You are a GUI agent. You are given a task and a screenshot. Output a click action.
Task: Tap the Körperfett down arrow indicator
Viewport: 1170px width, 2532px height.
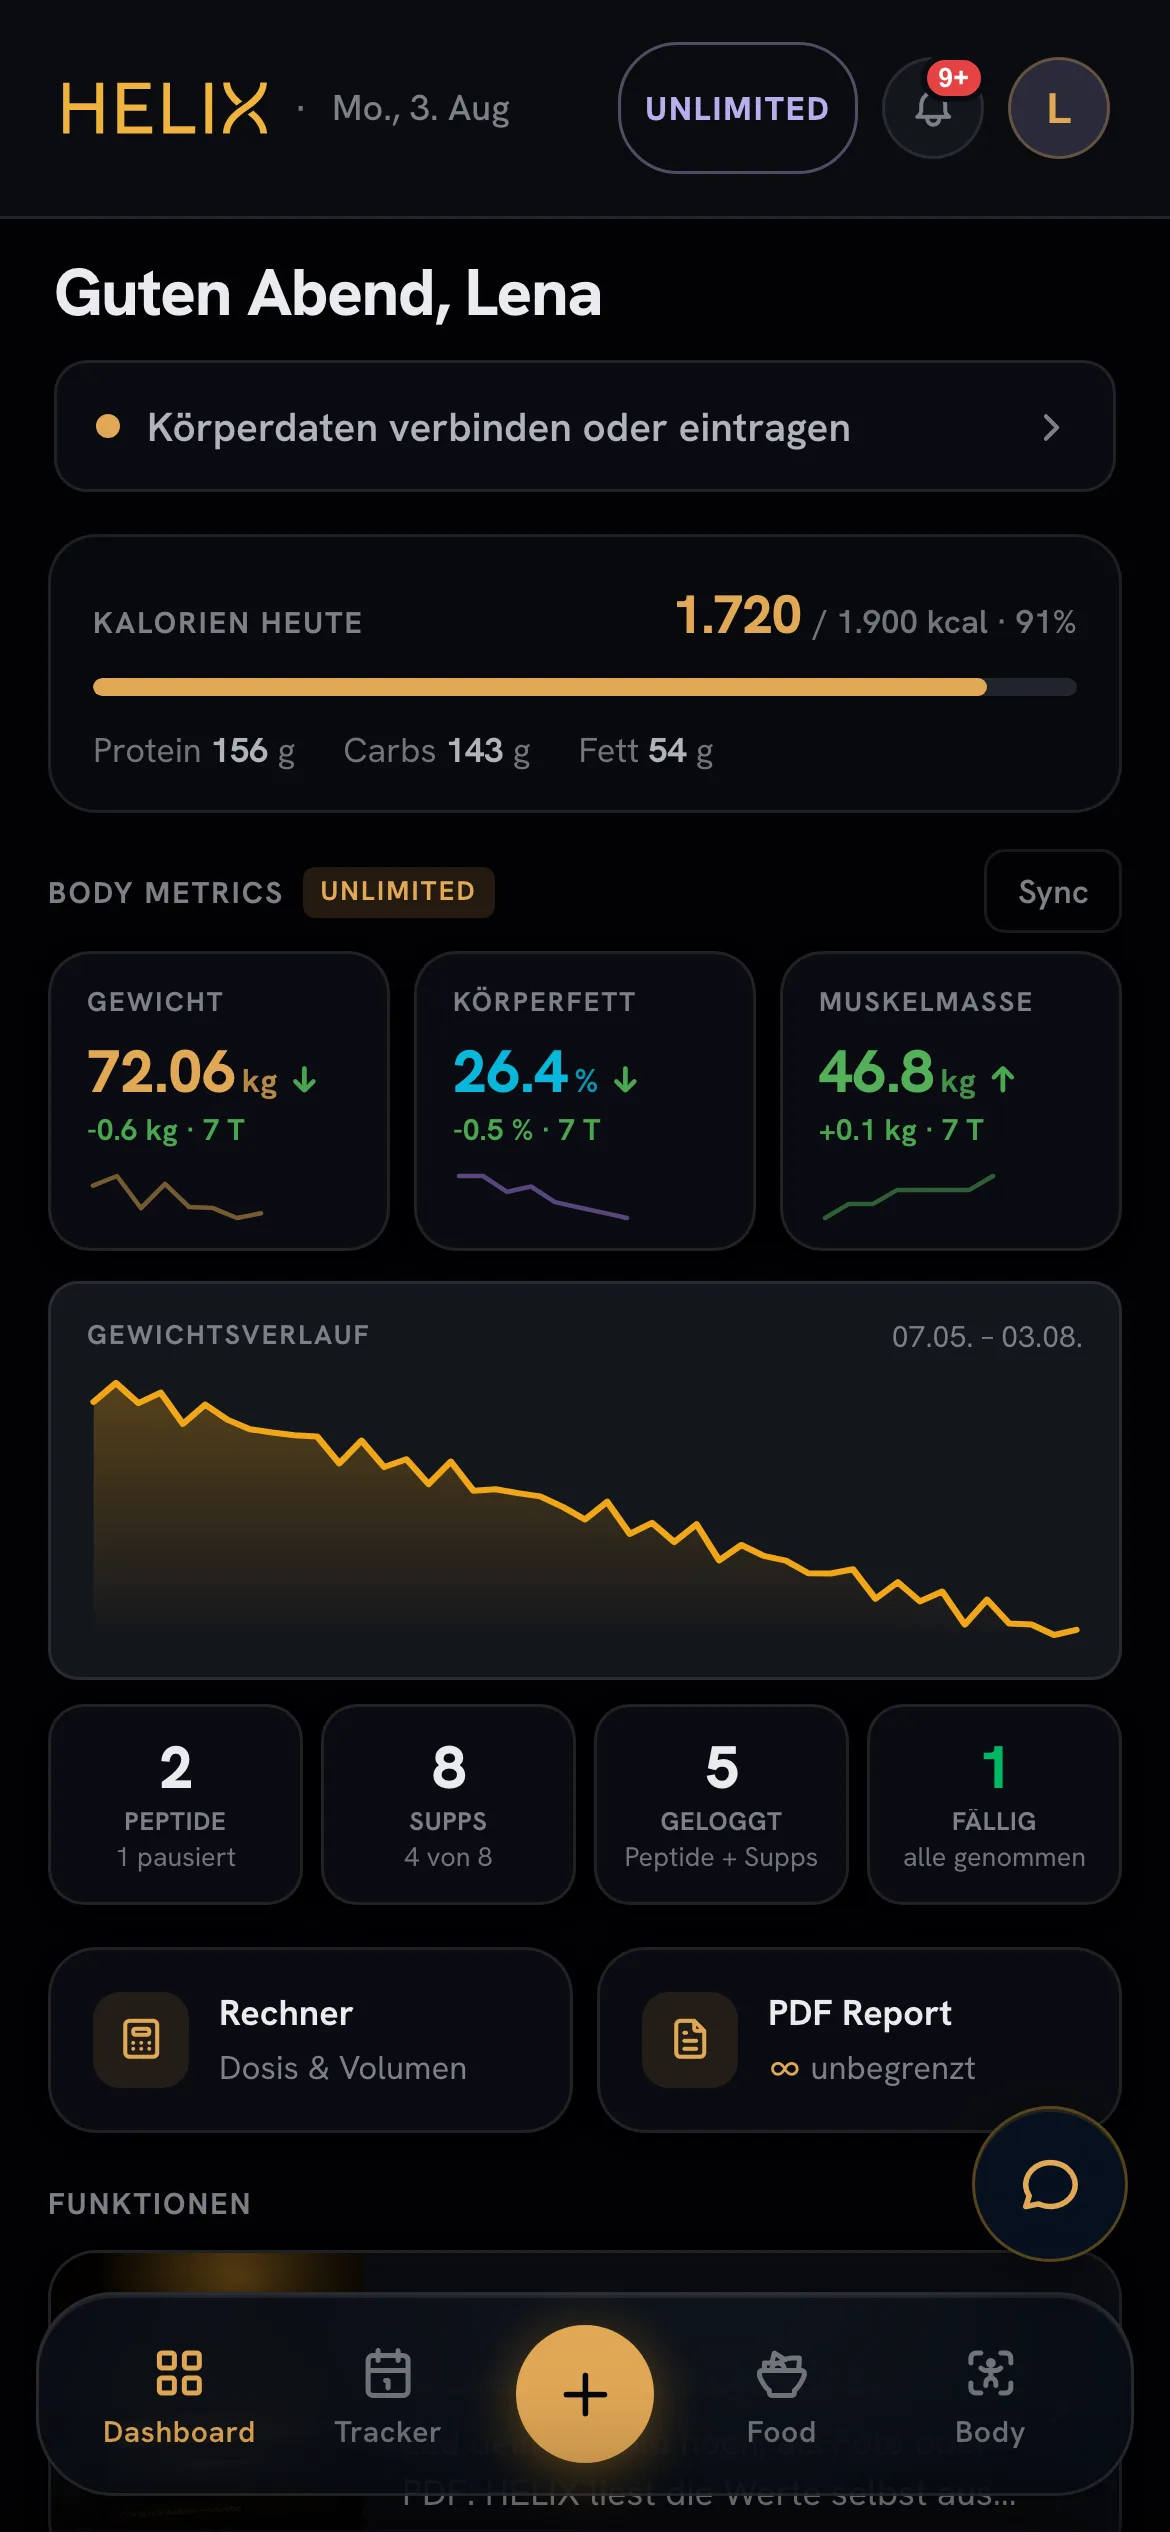pos(625,1080)
